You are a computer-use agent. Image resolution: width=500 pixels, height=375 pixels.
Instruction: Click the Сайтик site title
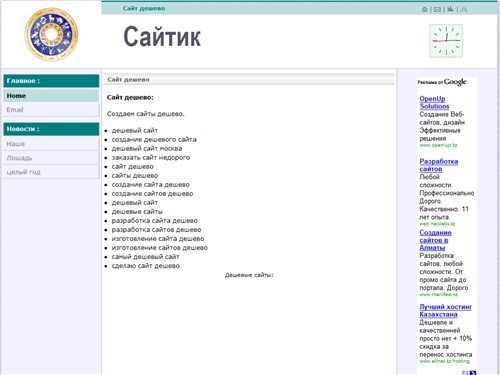point(162,37)
